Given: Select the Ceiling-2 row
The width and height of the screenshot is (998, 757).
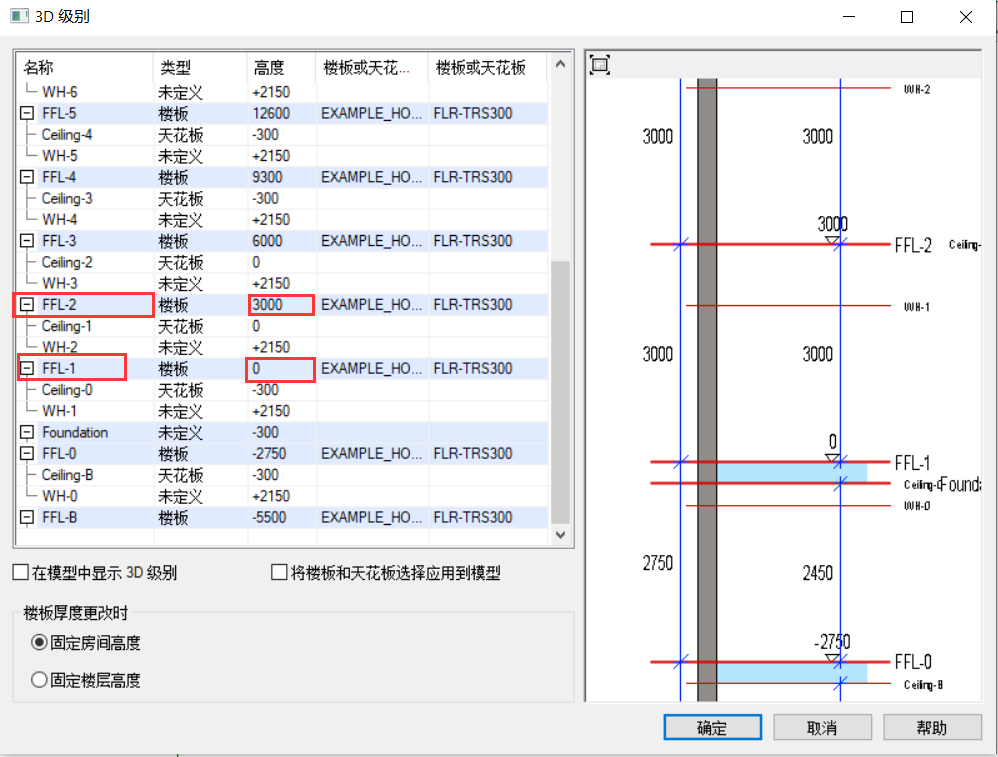Looking at the screenshot, I should (x=281, y=262).
